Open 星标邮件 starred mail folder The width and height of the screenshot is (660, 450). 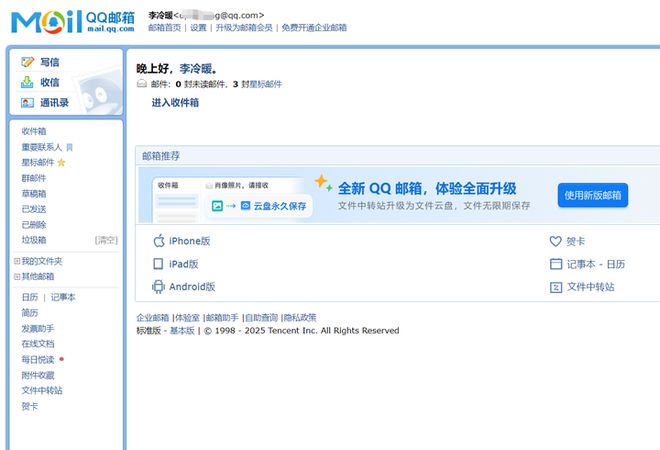38,162
